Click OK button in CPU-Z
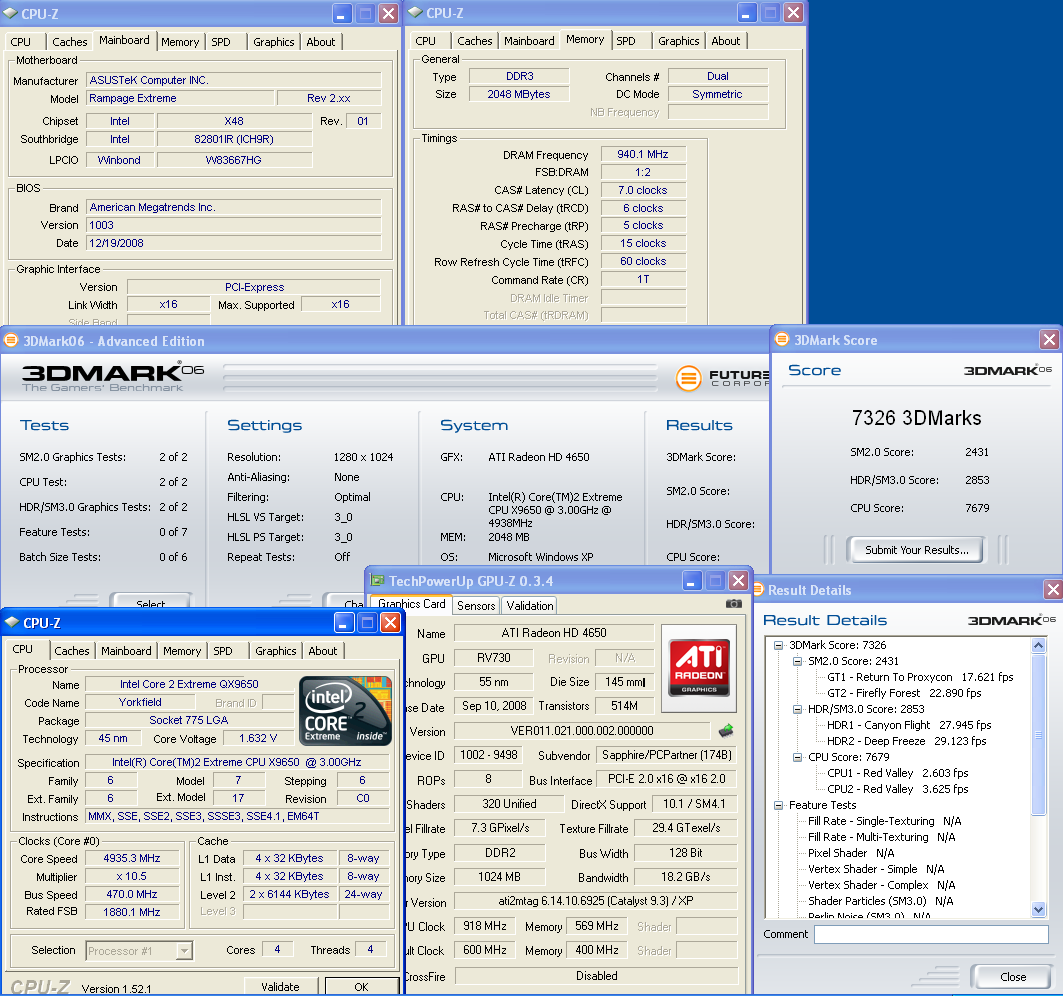Screen dimensions: 1063x996 [x=361, y=987]
